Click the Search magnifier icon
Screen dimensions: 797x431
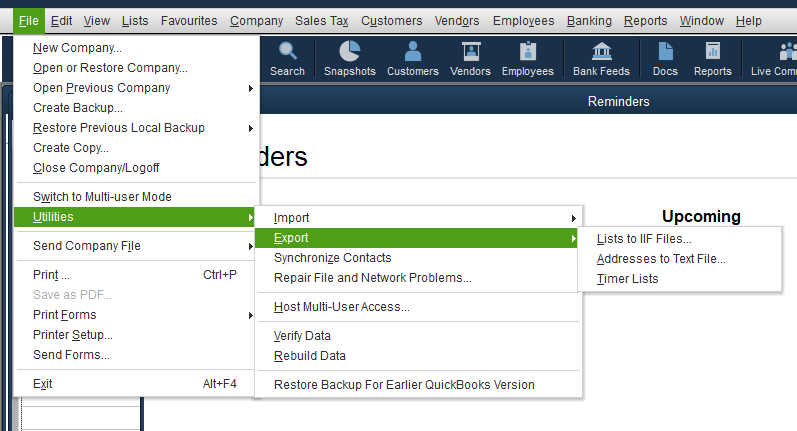coord(287,52)
